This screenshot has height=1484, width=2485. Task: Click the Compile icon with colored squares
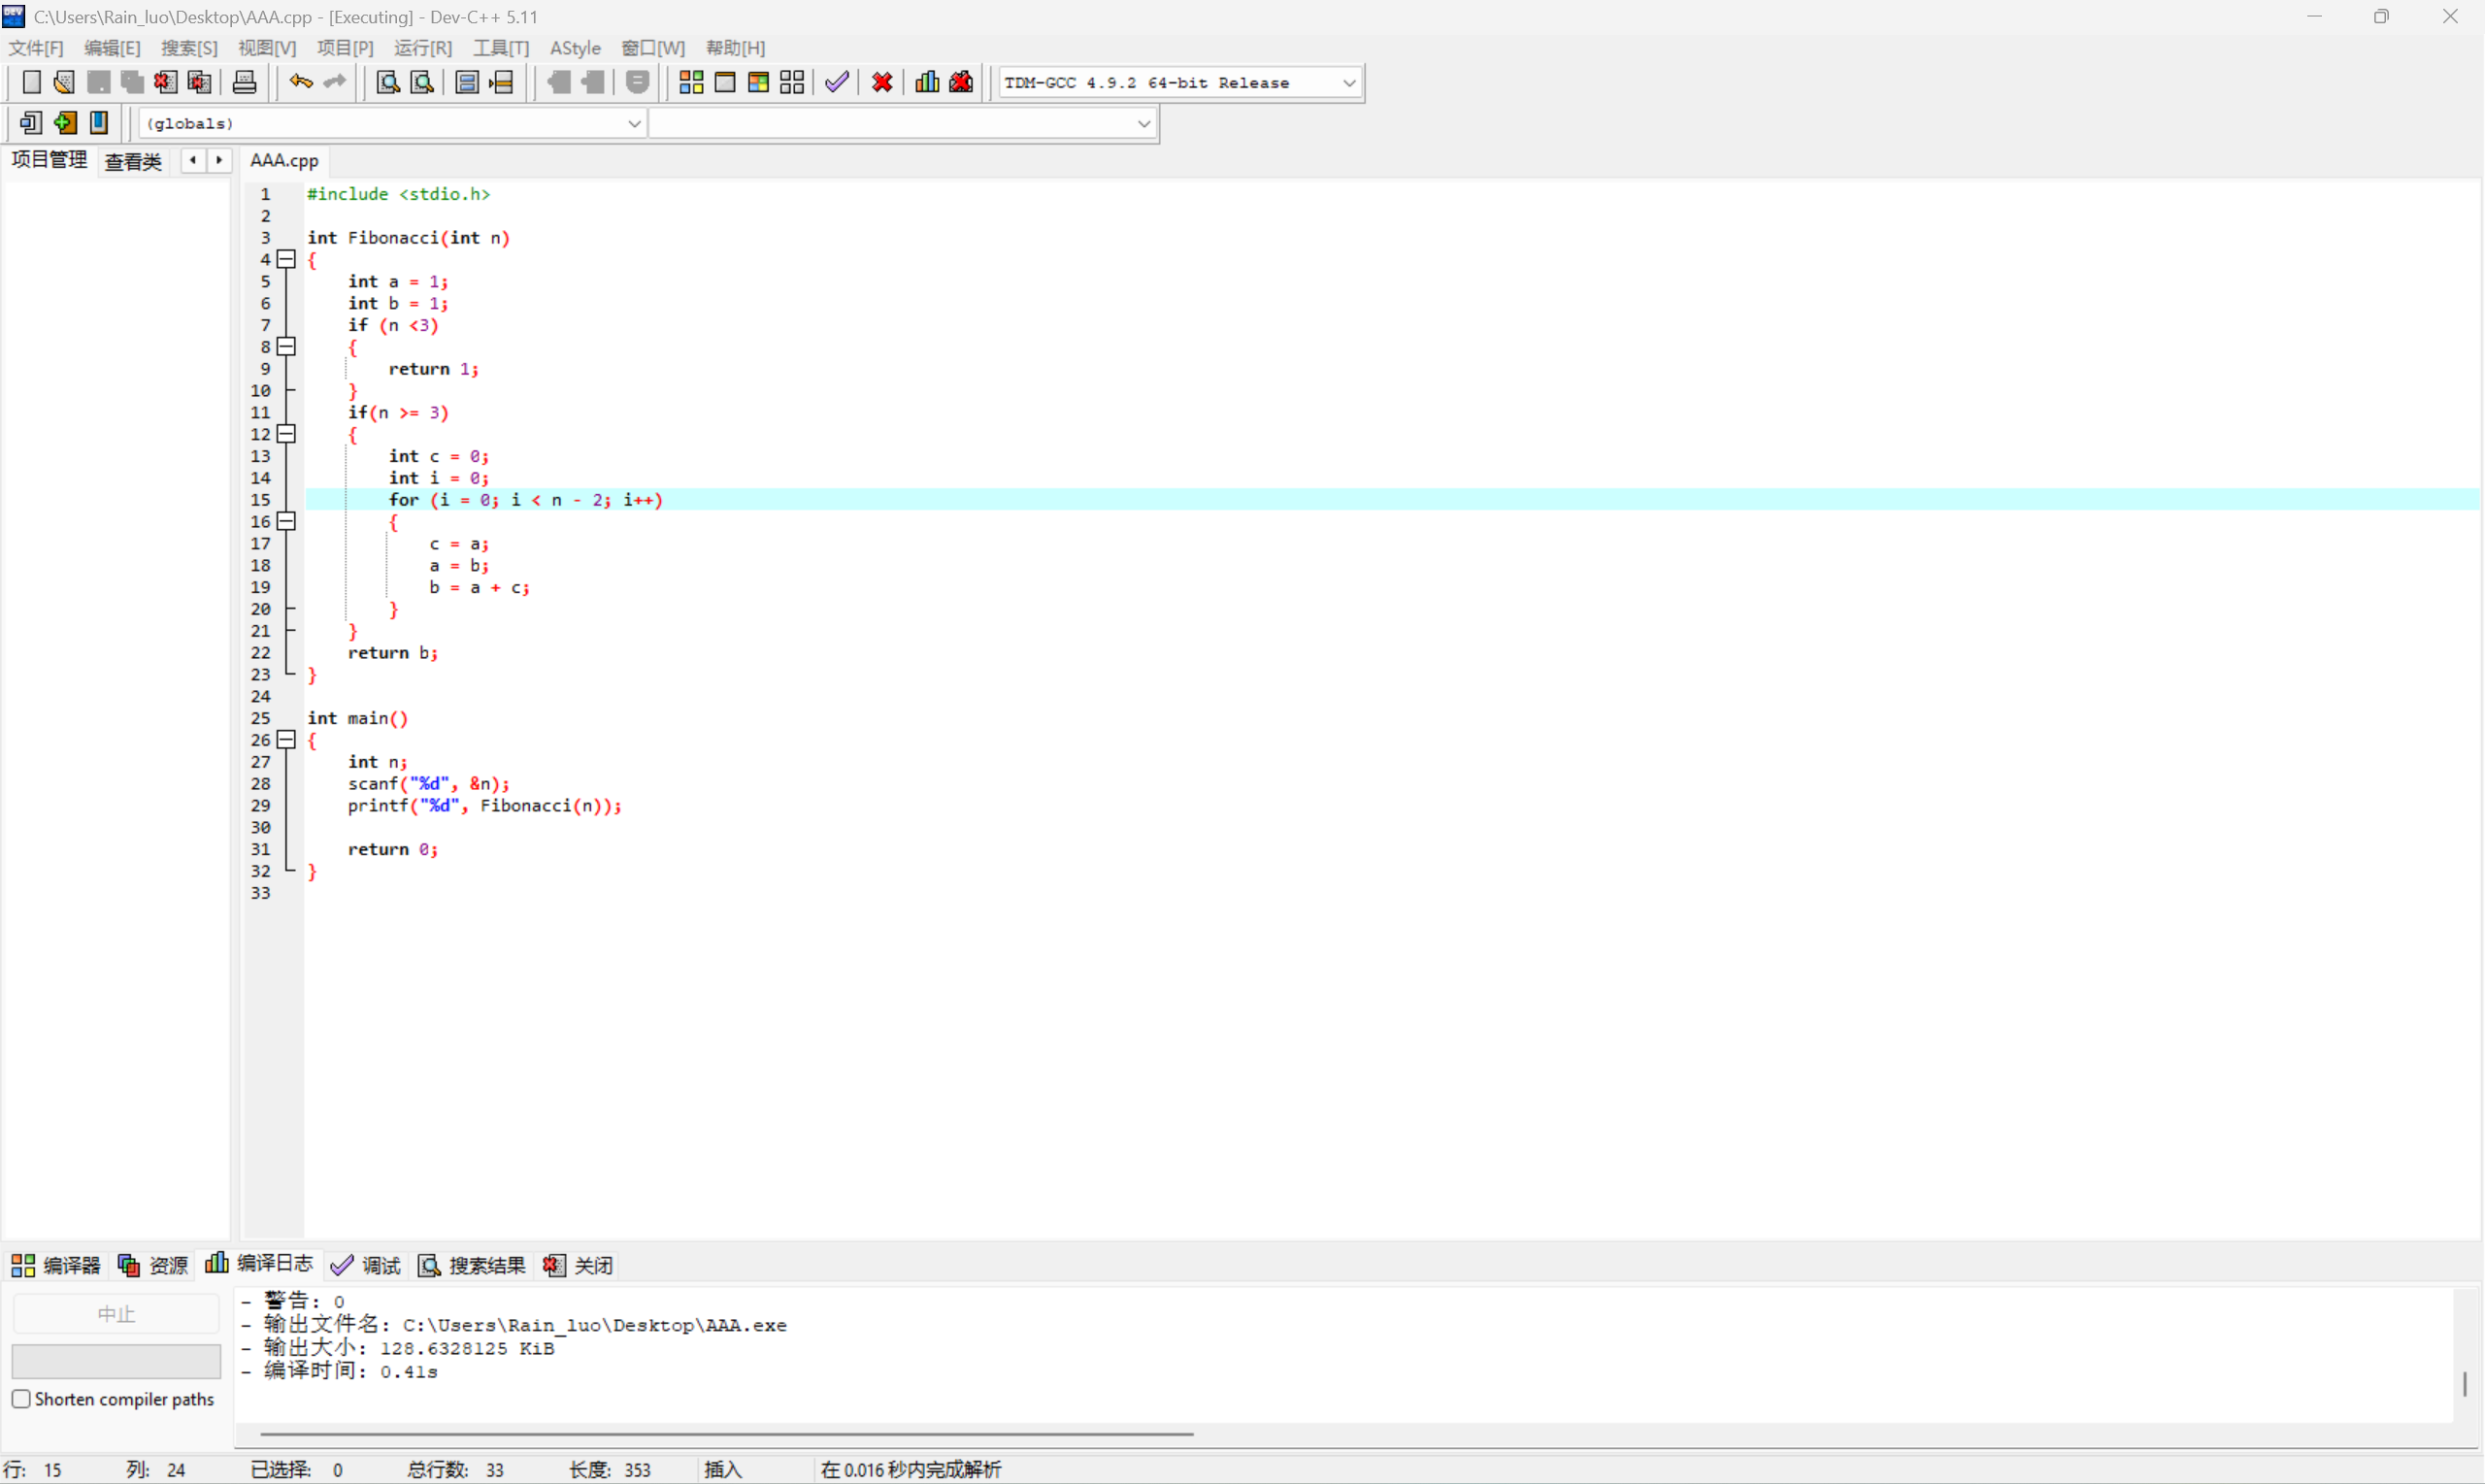click(x=691, y=82)
